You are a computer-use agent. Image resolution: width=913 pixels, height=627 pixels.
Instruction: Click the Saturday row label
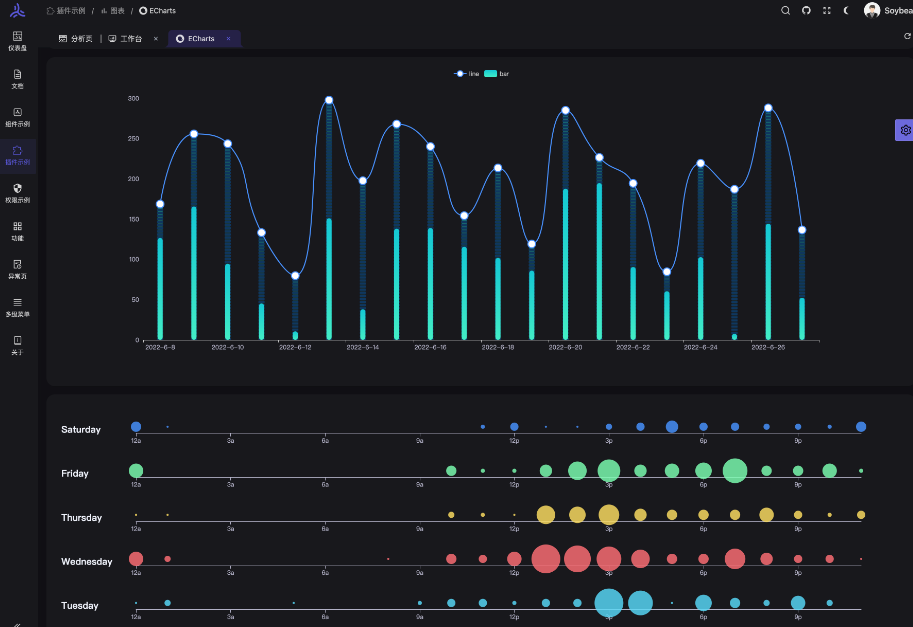click(81, 430)
